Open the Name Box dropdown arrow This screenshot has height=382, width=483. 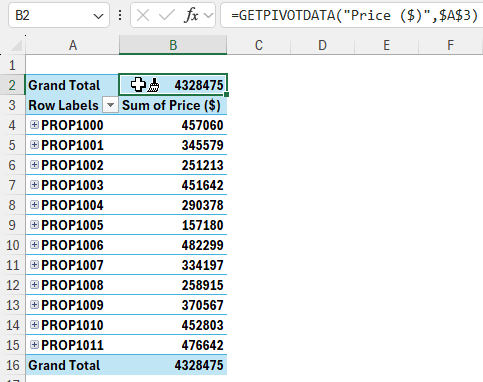click(98, 16)
